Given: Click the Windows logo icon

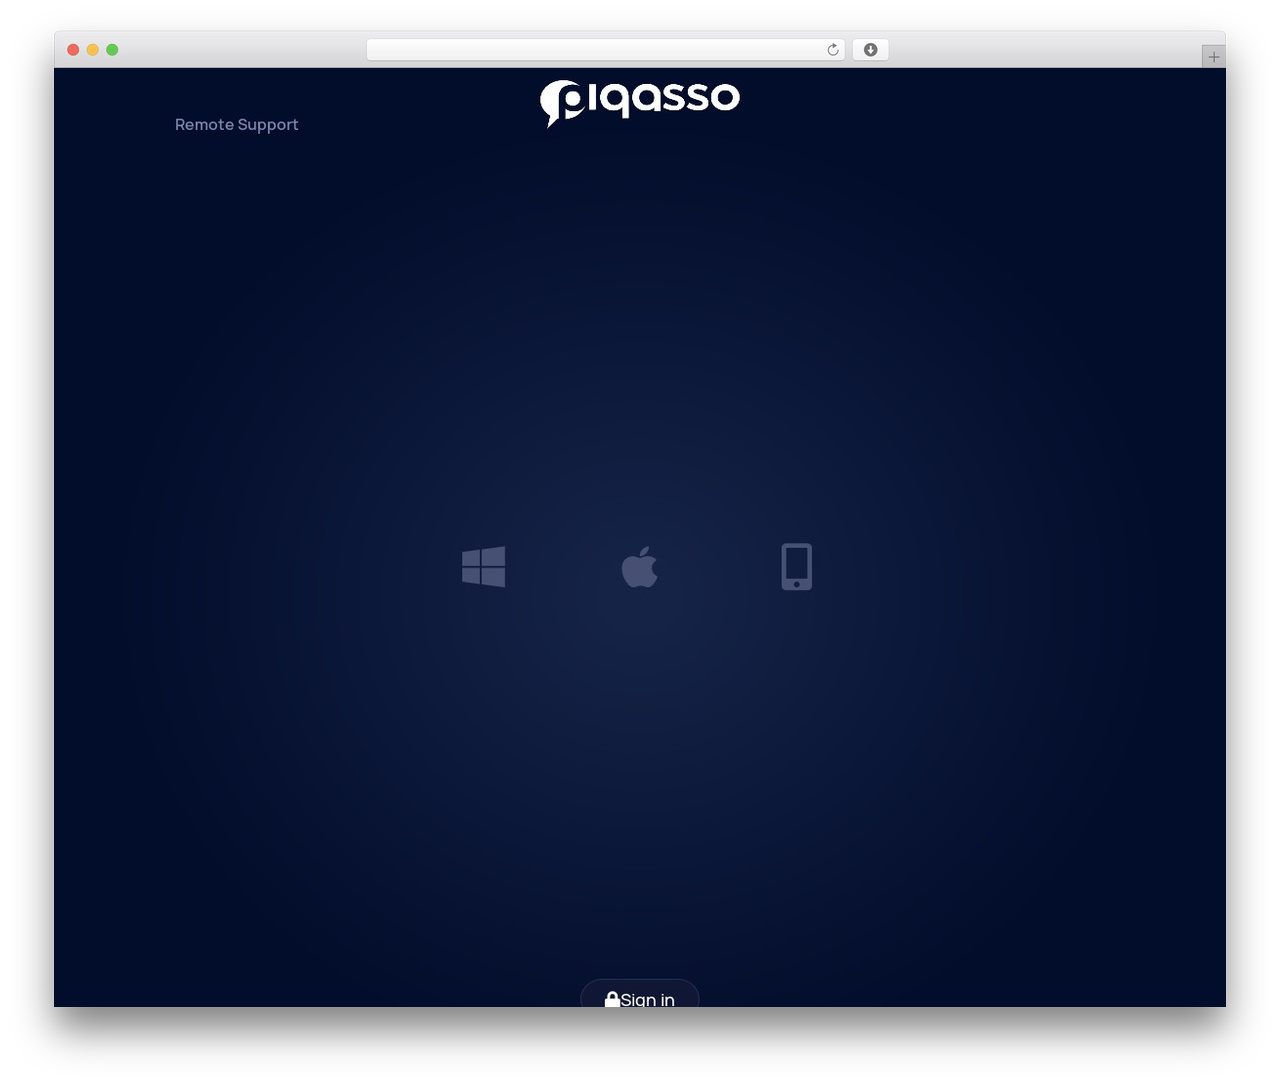Looking at the screenshot, I should point(483,567).
